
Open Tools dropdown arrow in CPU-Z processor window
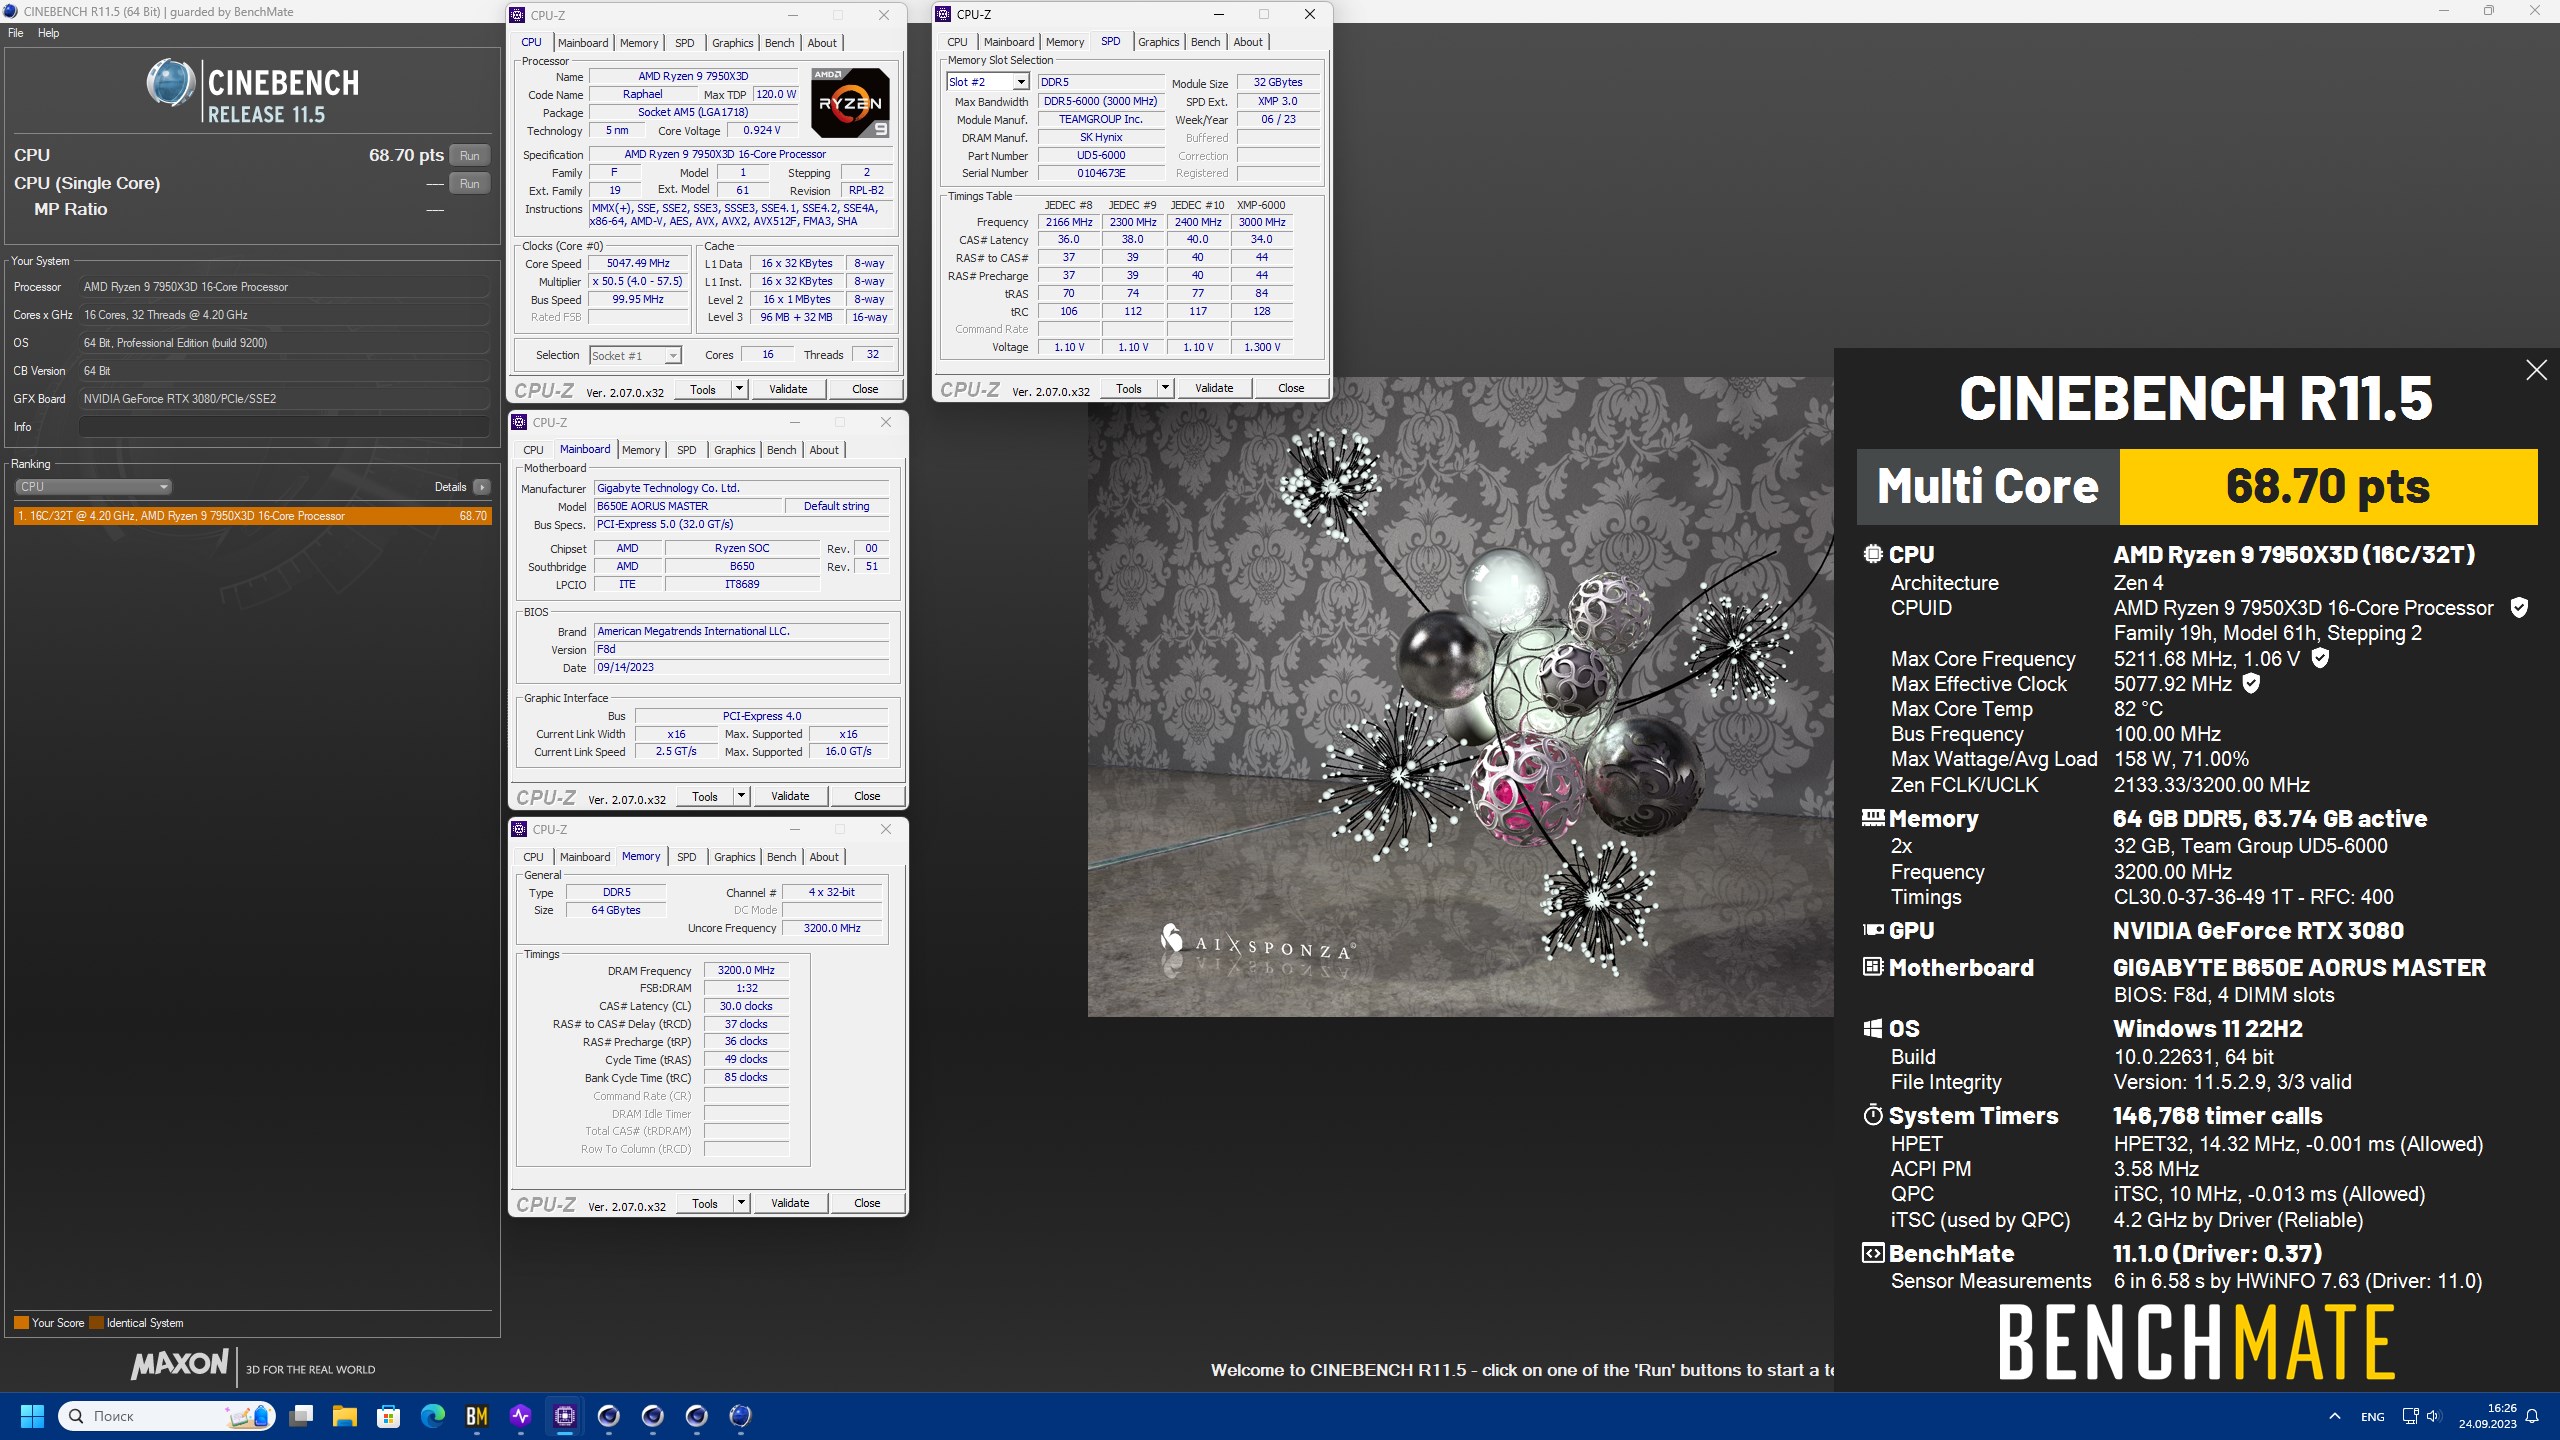[x=739, y=389]
